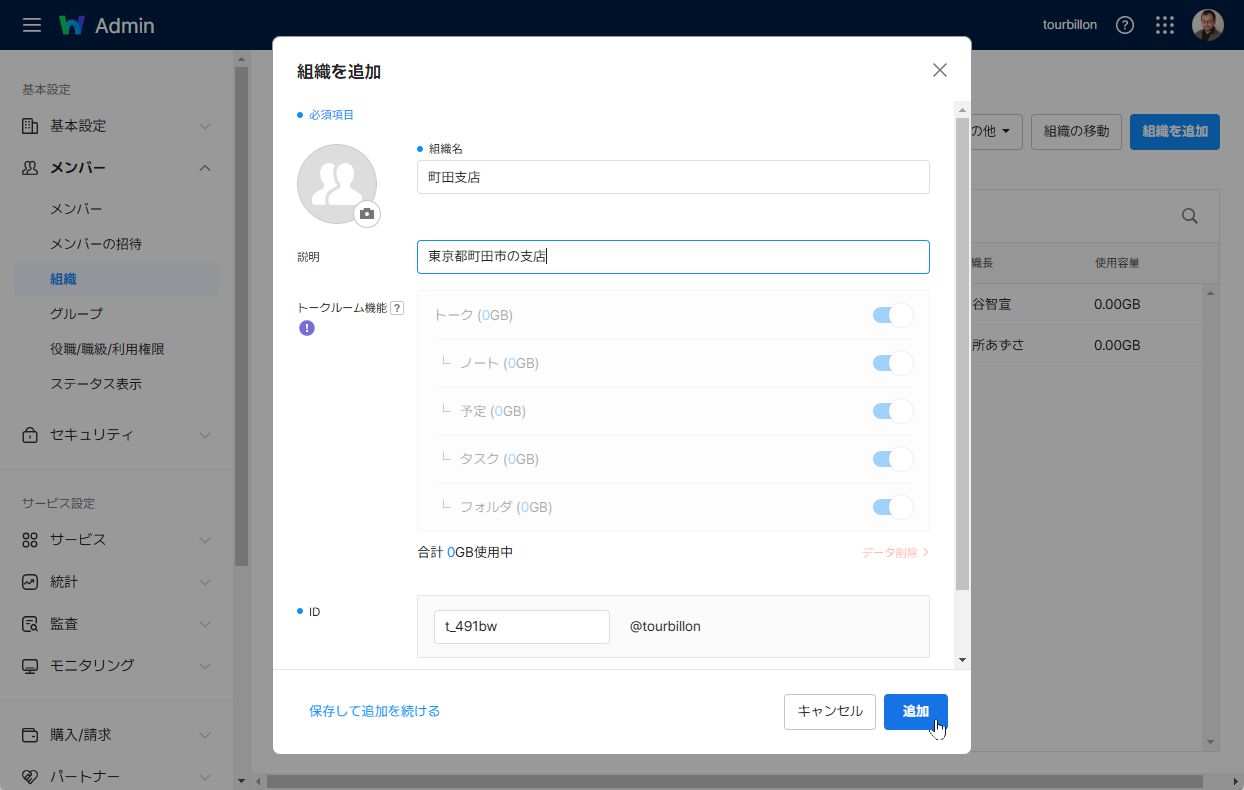The width and height of the screenshot is (1244, 790).
Task: Click the 合計 0GB使用中 text
Action: click(x=465, y=552)
